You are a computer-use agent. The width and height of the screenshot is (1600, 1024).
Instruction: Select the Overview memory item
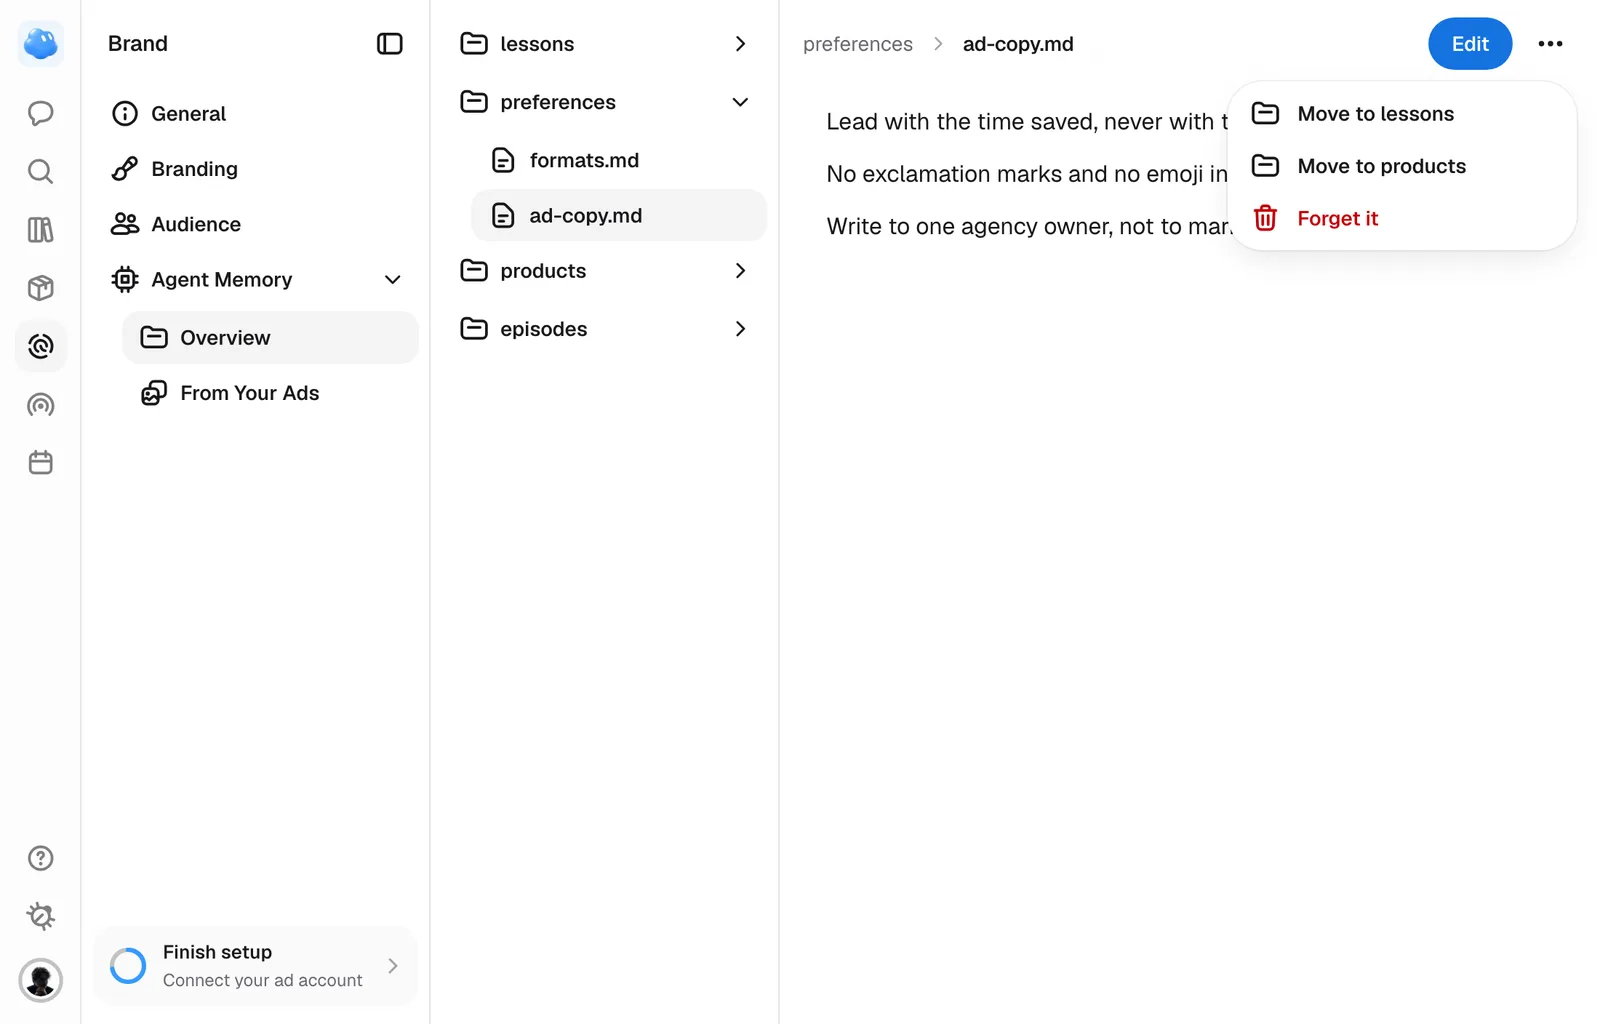point(270,338)
